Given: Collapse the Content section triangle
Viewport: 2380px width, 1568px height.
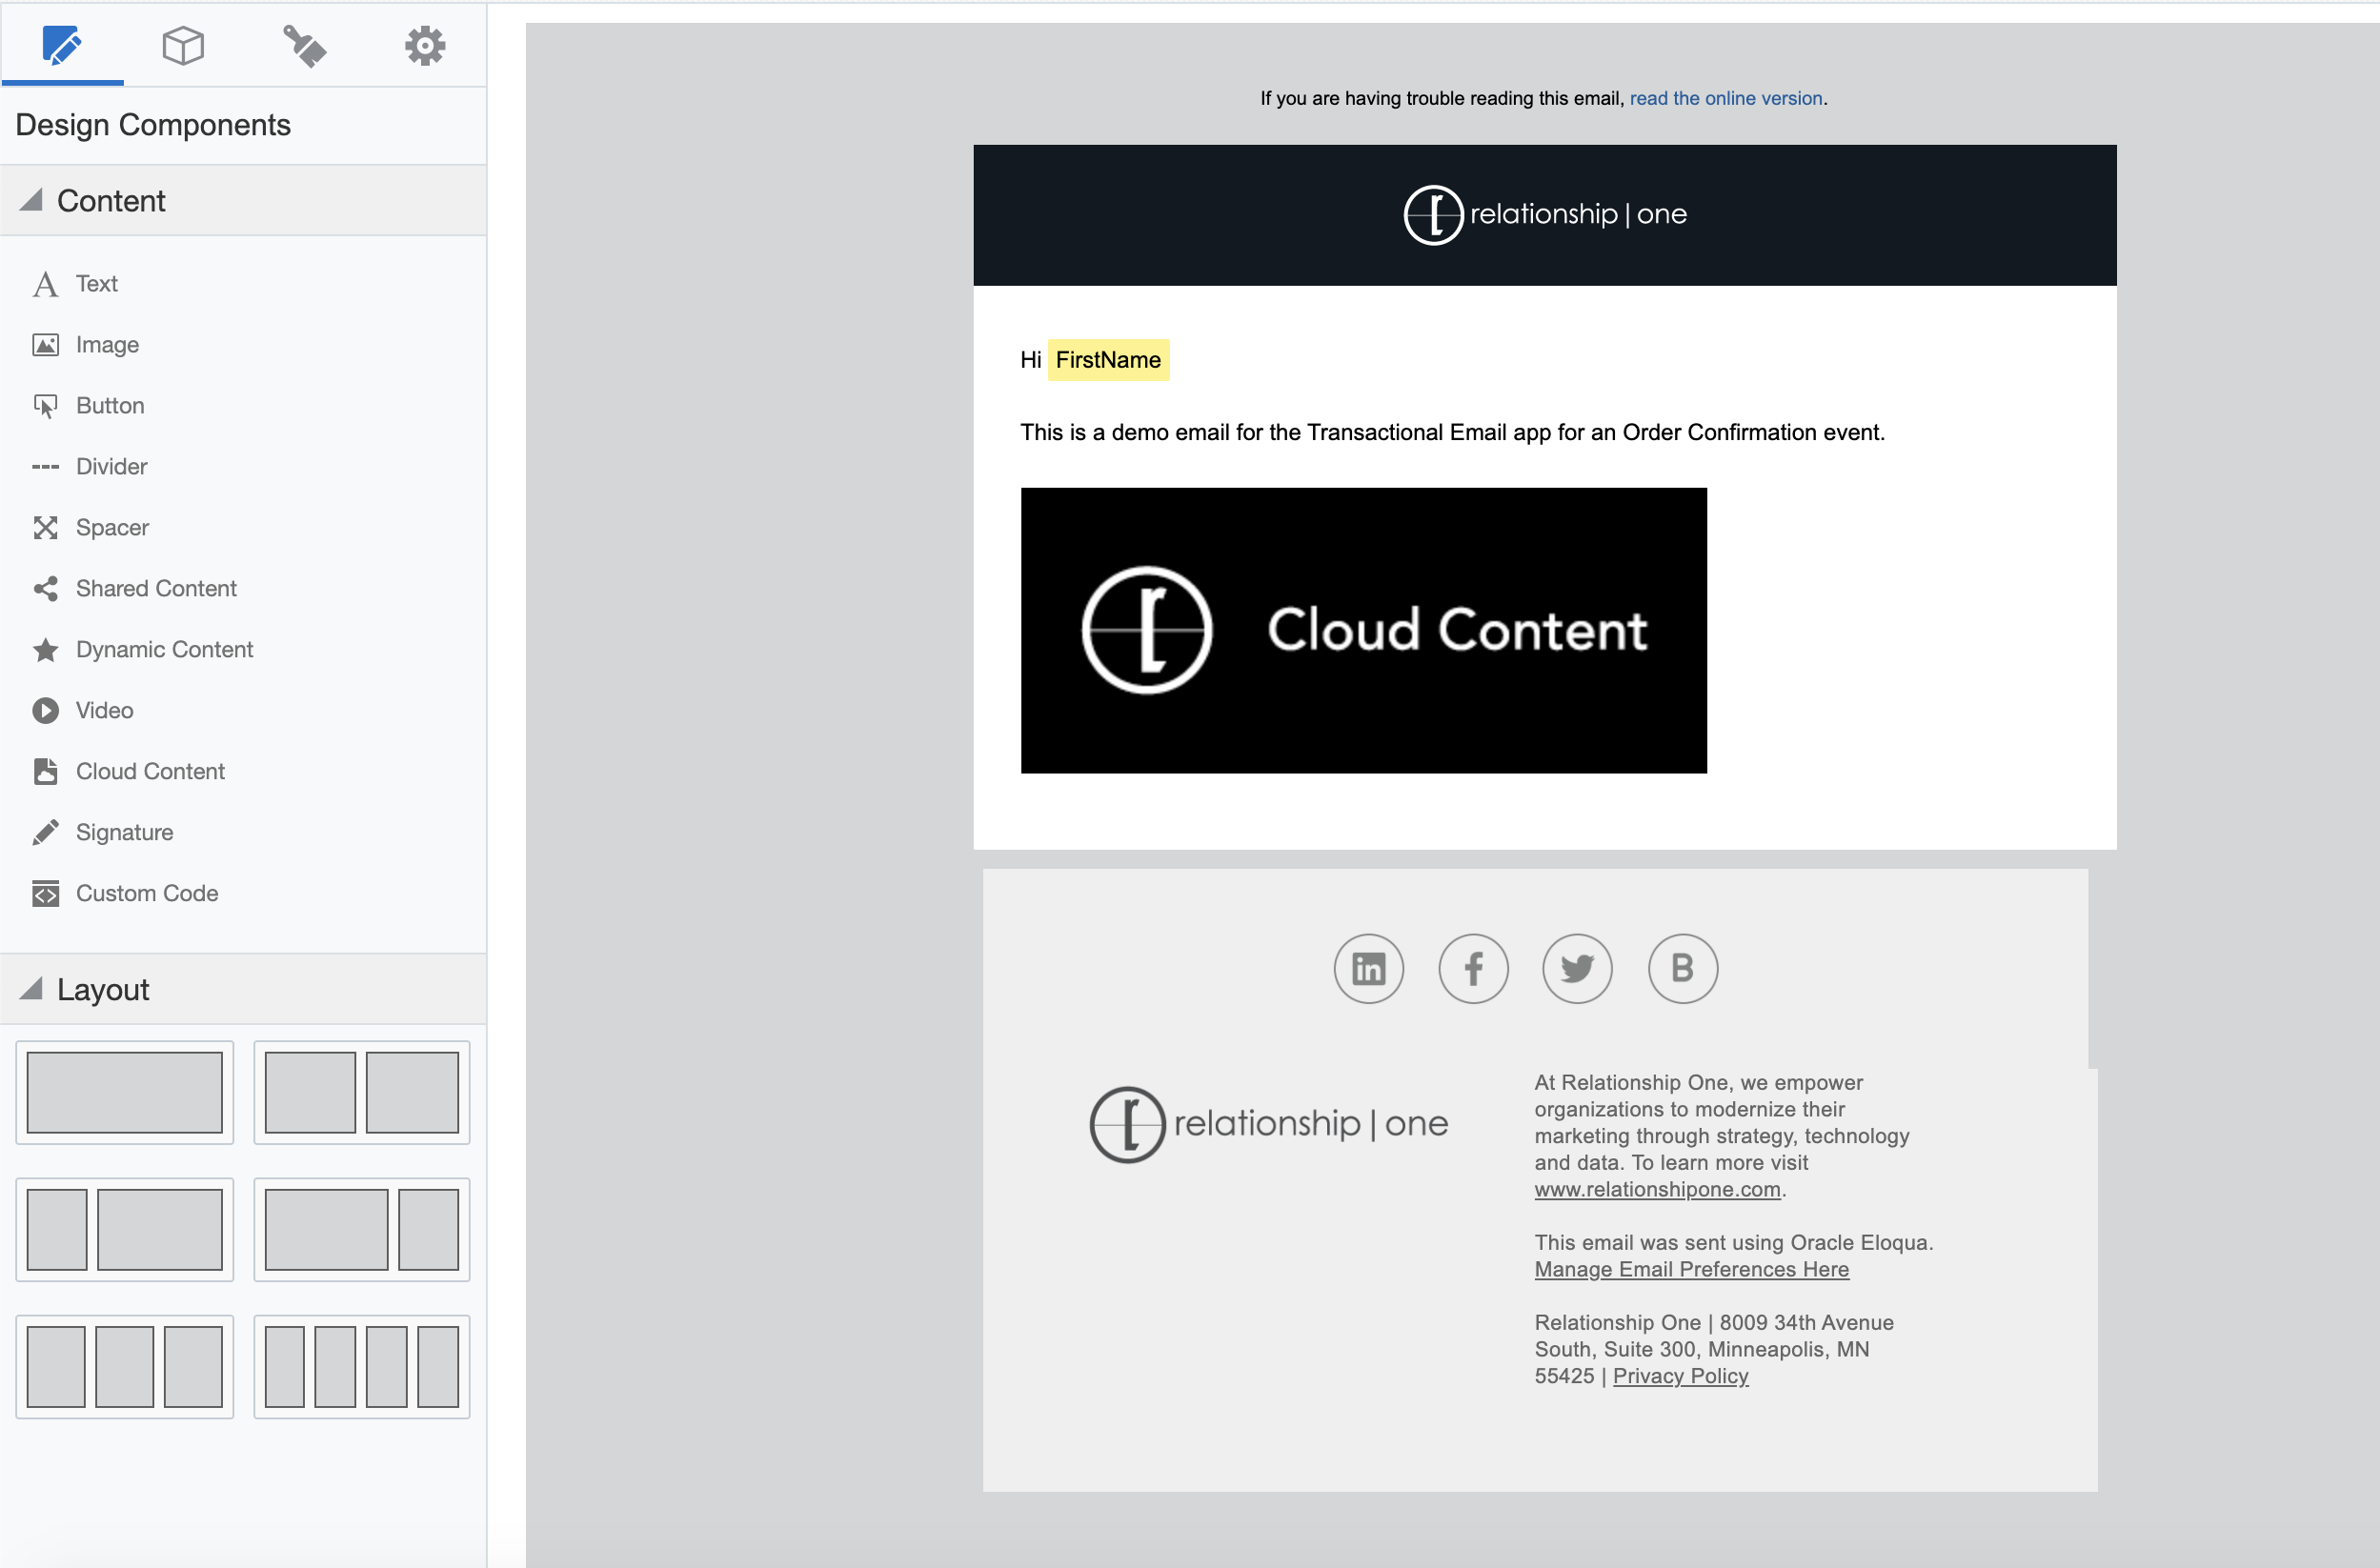Looking at the screenshot, I should coord(31,201).
